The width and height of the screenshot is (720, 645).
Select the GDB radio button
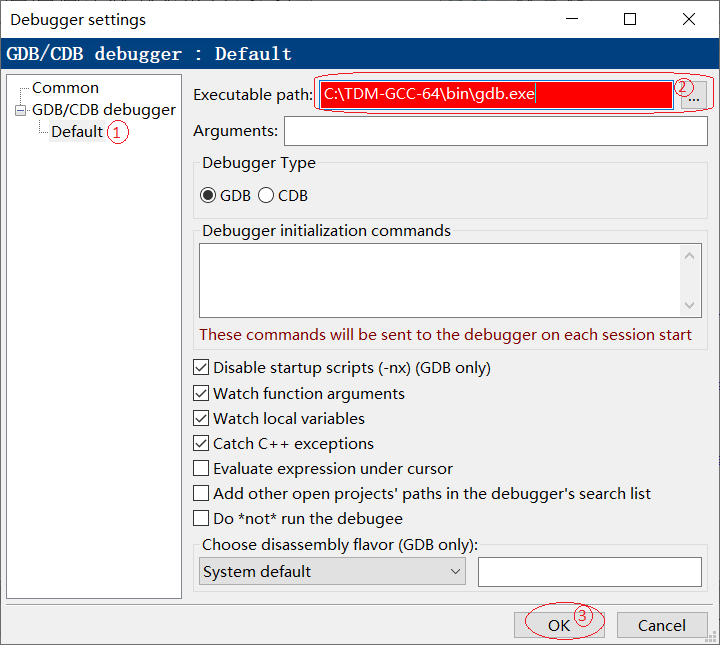click(x=208, y=196)
